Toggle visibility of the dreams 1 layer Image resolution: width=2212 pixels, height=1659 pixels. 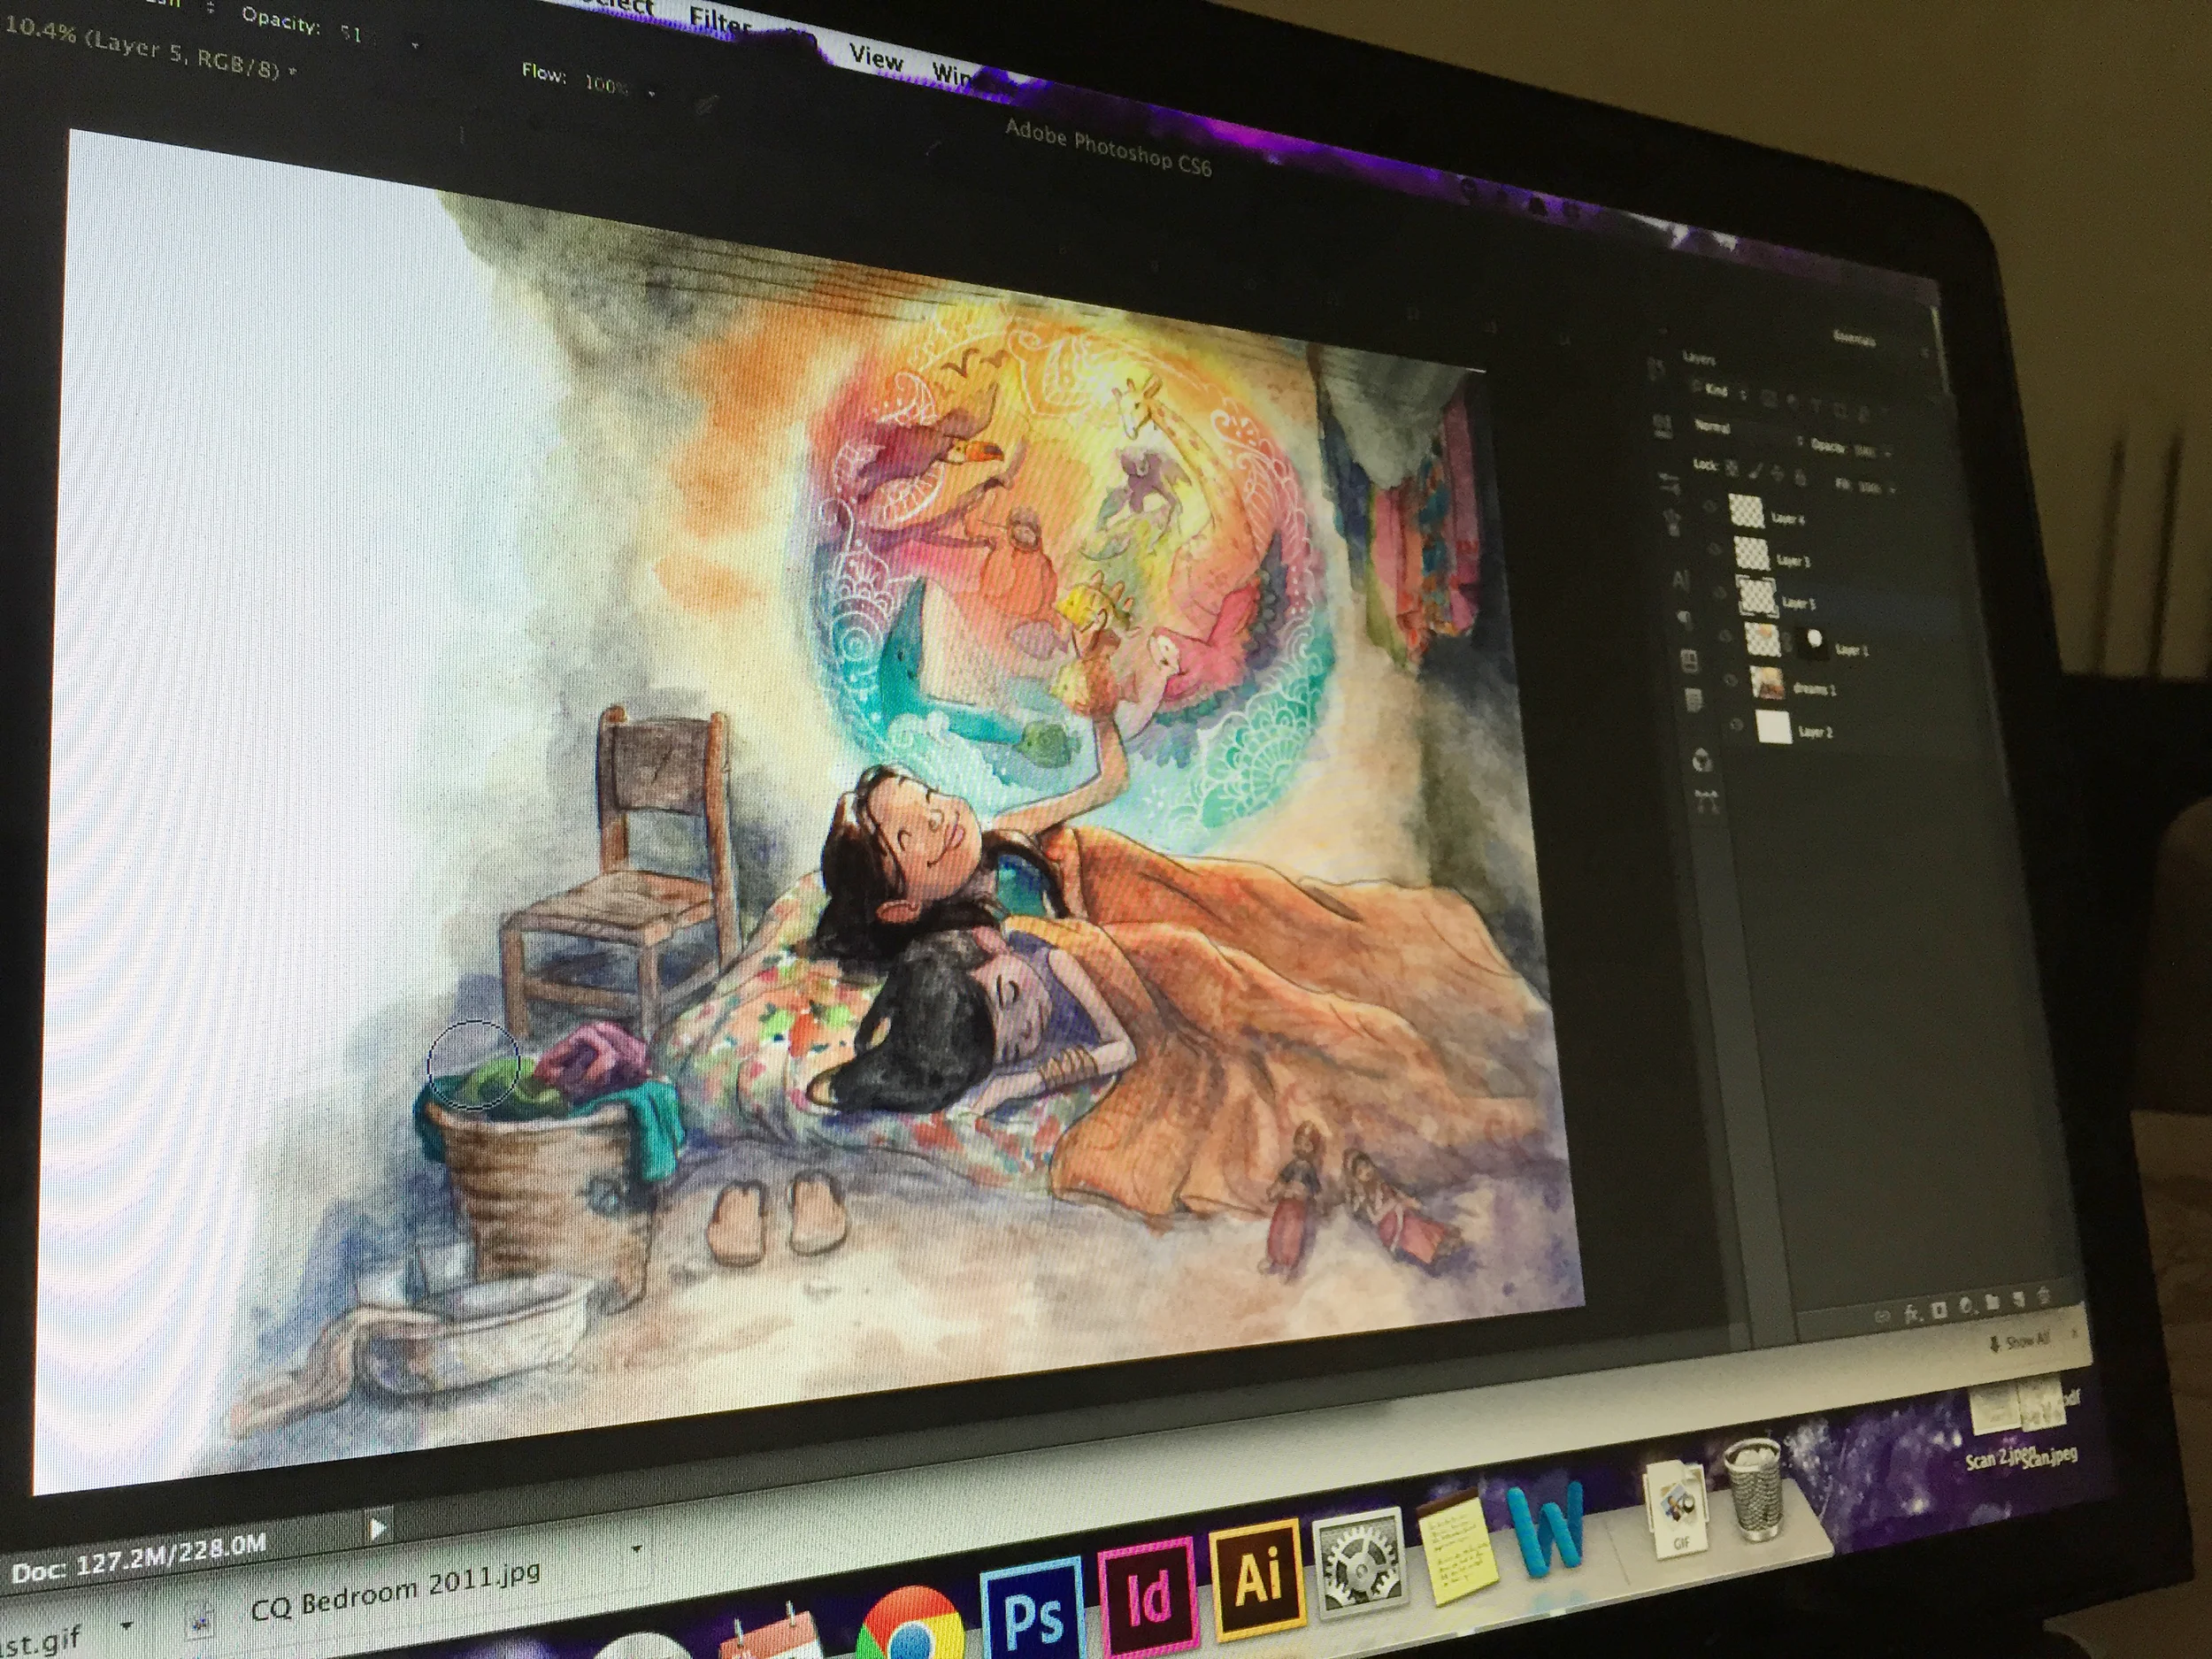[x=1731, y=680]
